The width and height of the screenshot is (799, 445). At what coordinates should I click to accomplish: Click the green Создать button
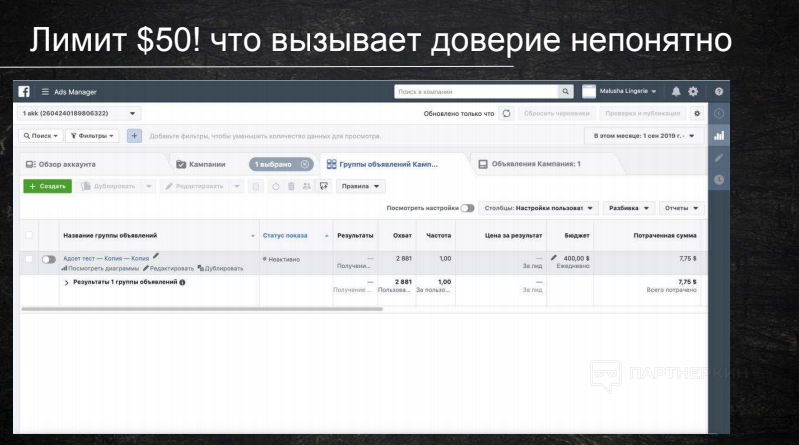pyautogui.click(x=47, y=187)
